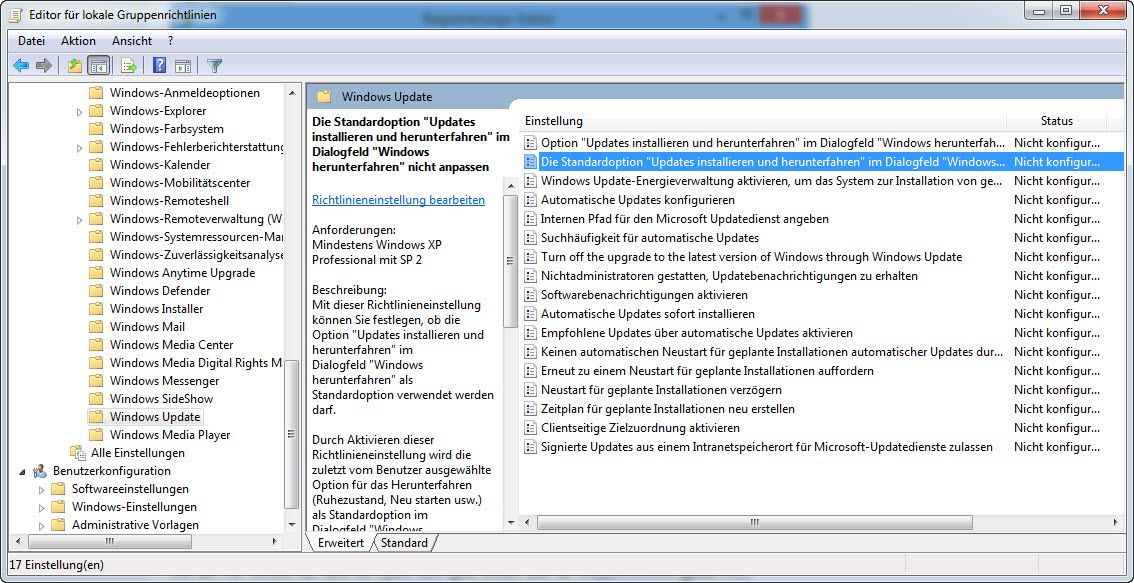This screenshot has height=583, width=1134.
Task: Click the Windows Defender folder icon
Action: pos(95,291)
